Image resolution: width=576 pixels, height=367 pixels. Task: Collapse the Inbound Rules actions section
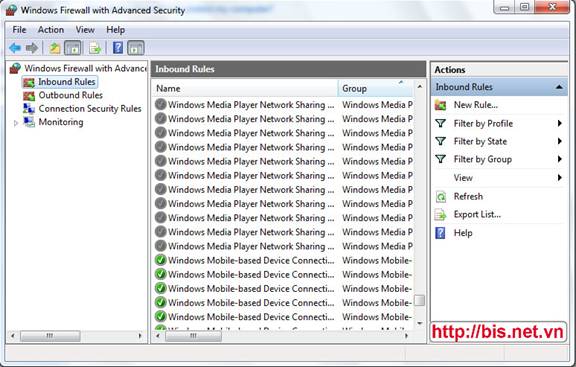[x=559, y=87]
